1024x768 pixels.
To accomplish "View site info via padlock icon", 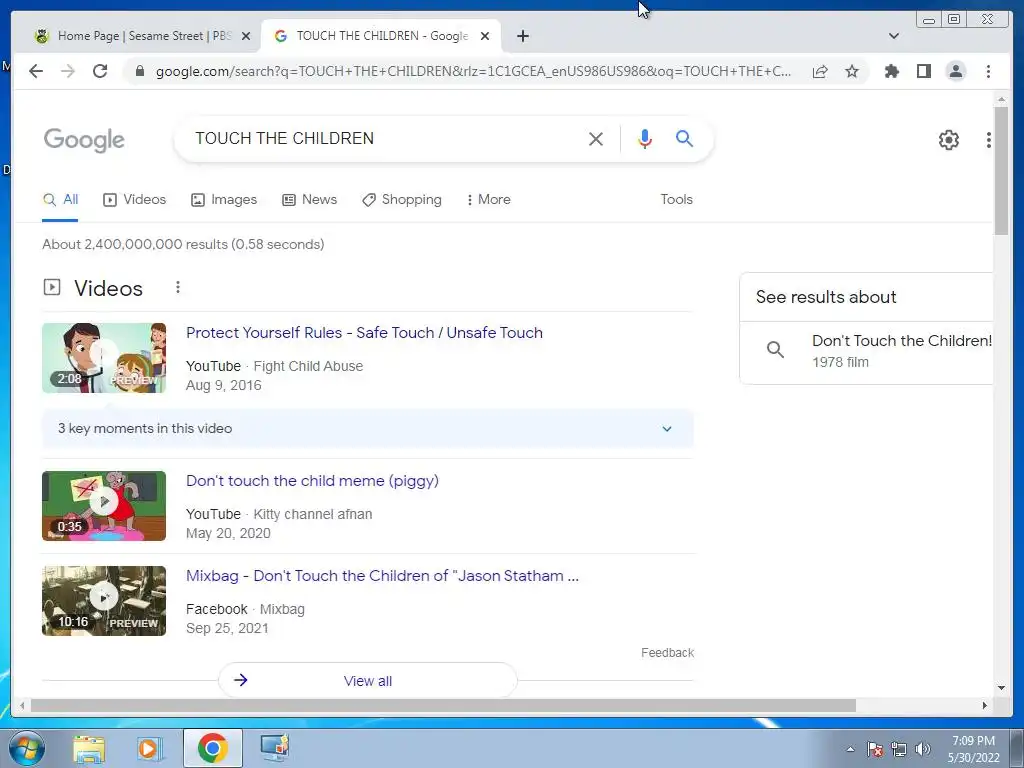I will pos(139,71).
